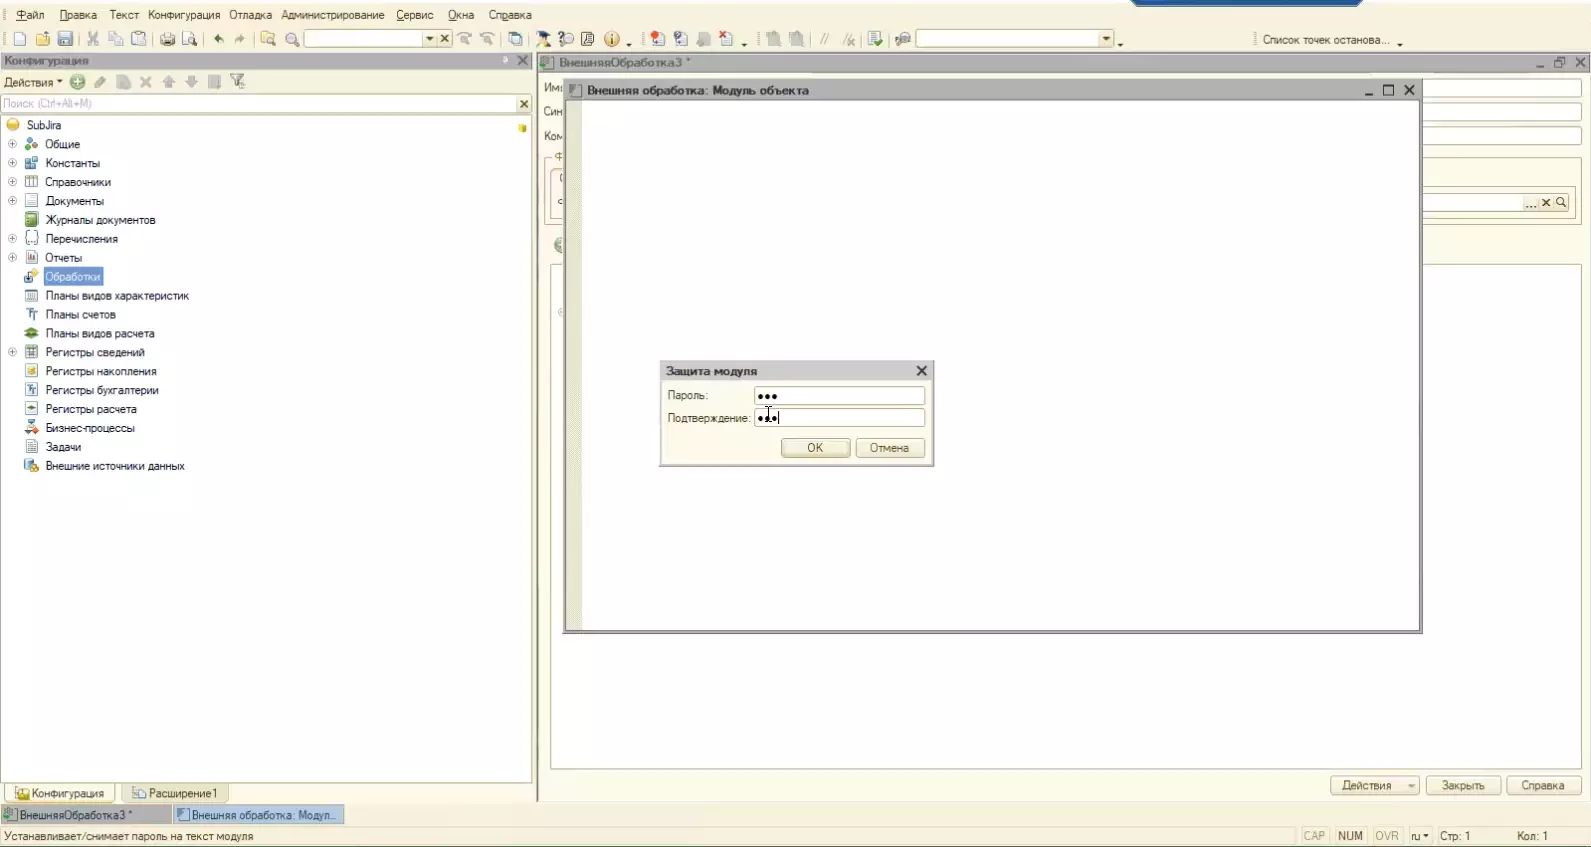Select Регистры накопления tree item
The width and height of the screenshot is (1591, 847).
point(101,371)
